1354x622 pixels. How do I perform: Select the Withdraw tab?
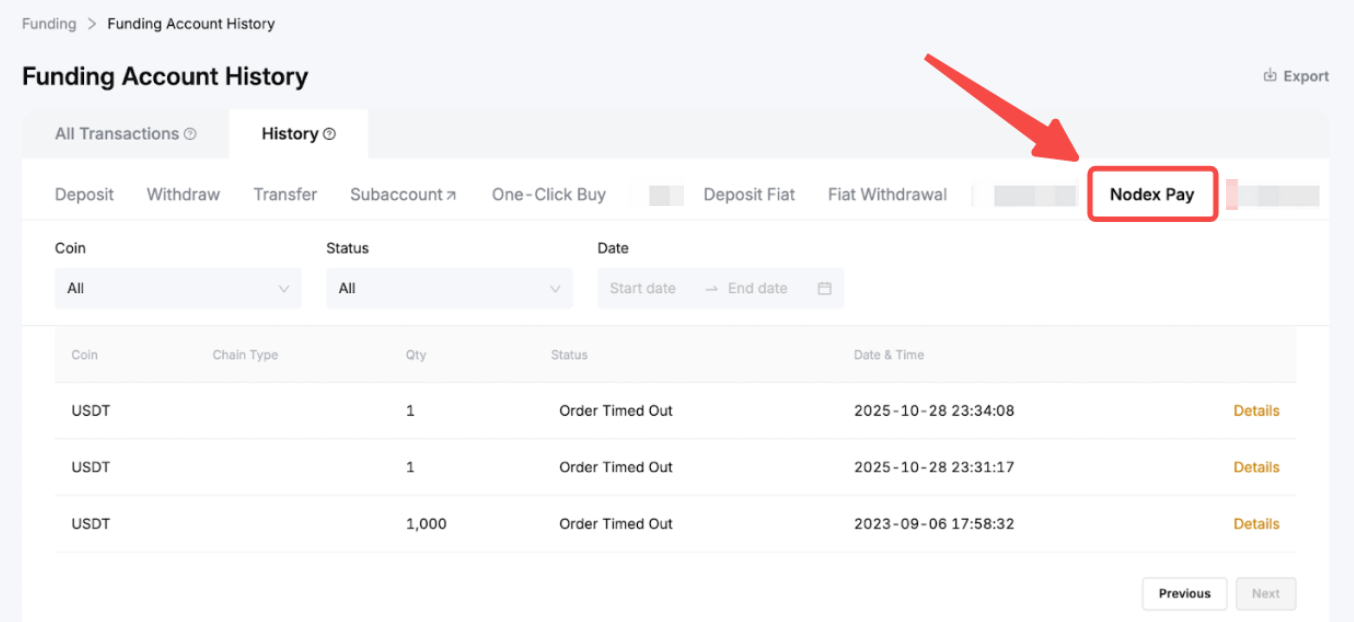click(x=183, y=194)
